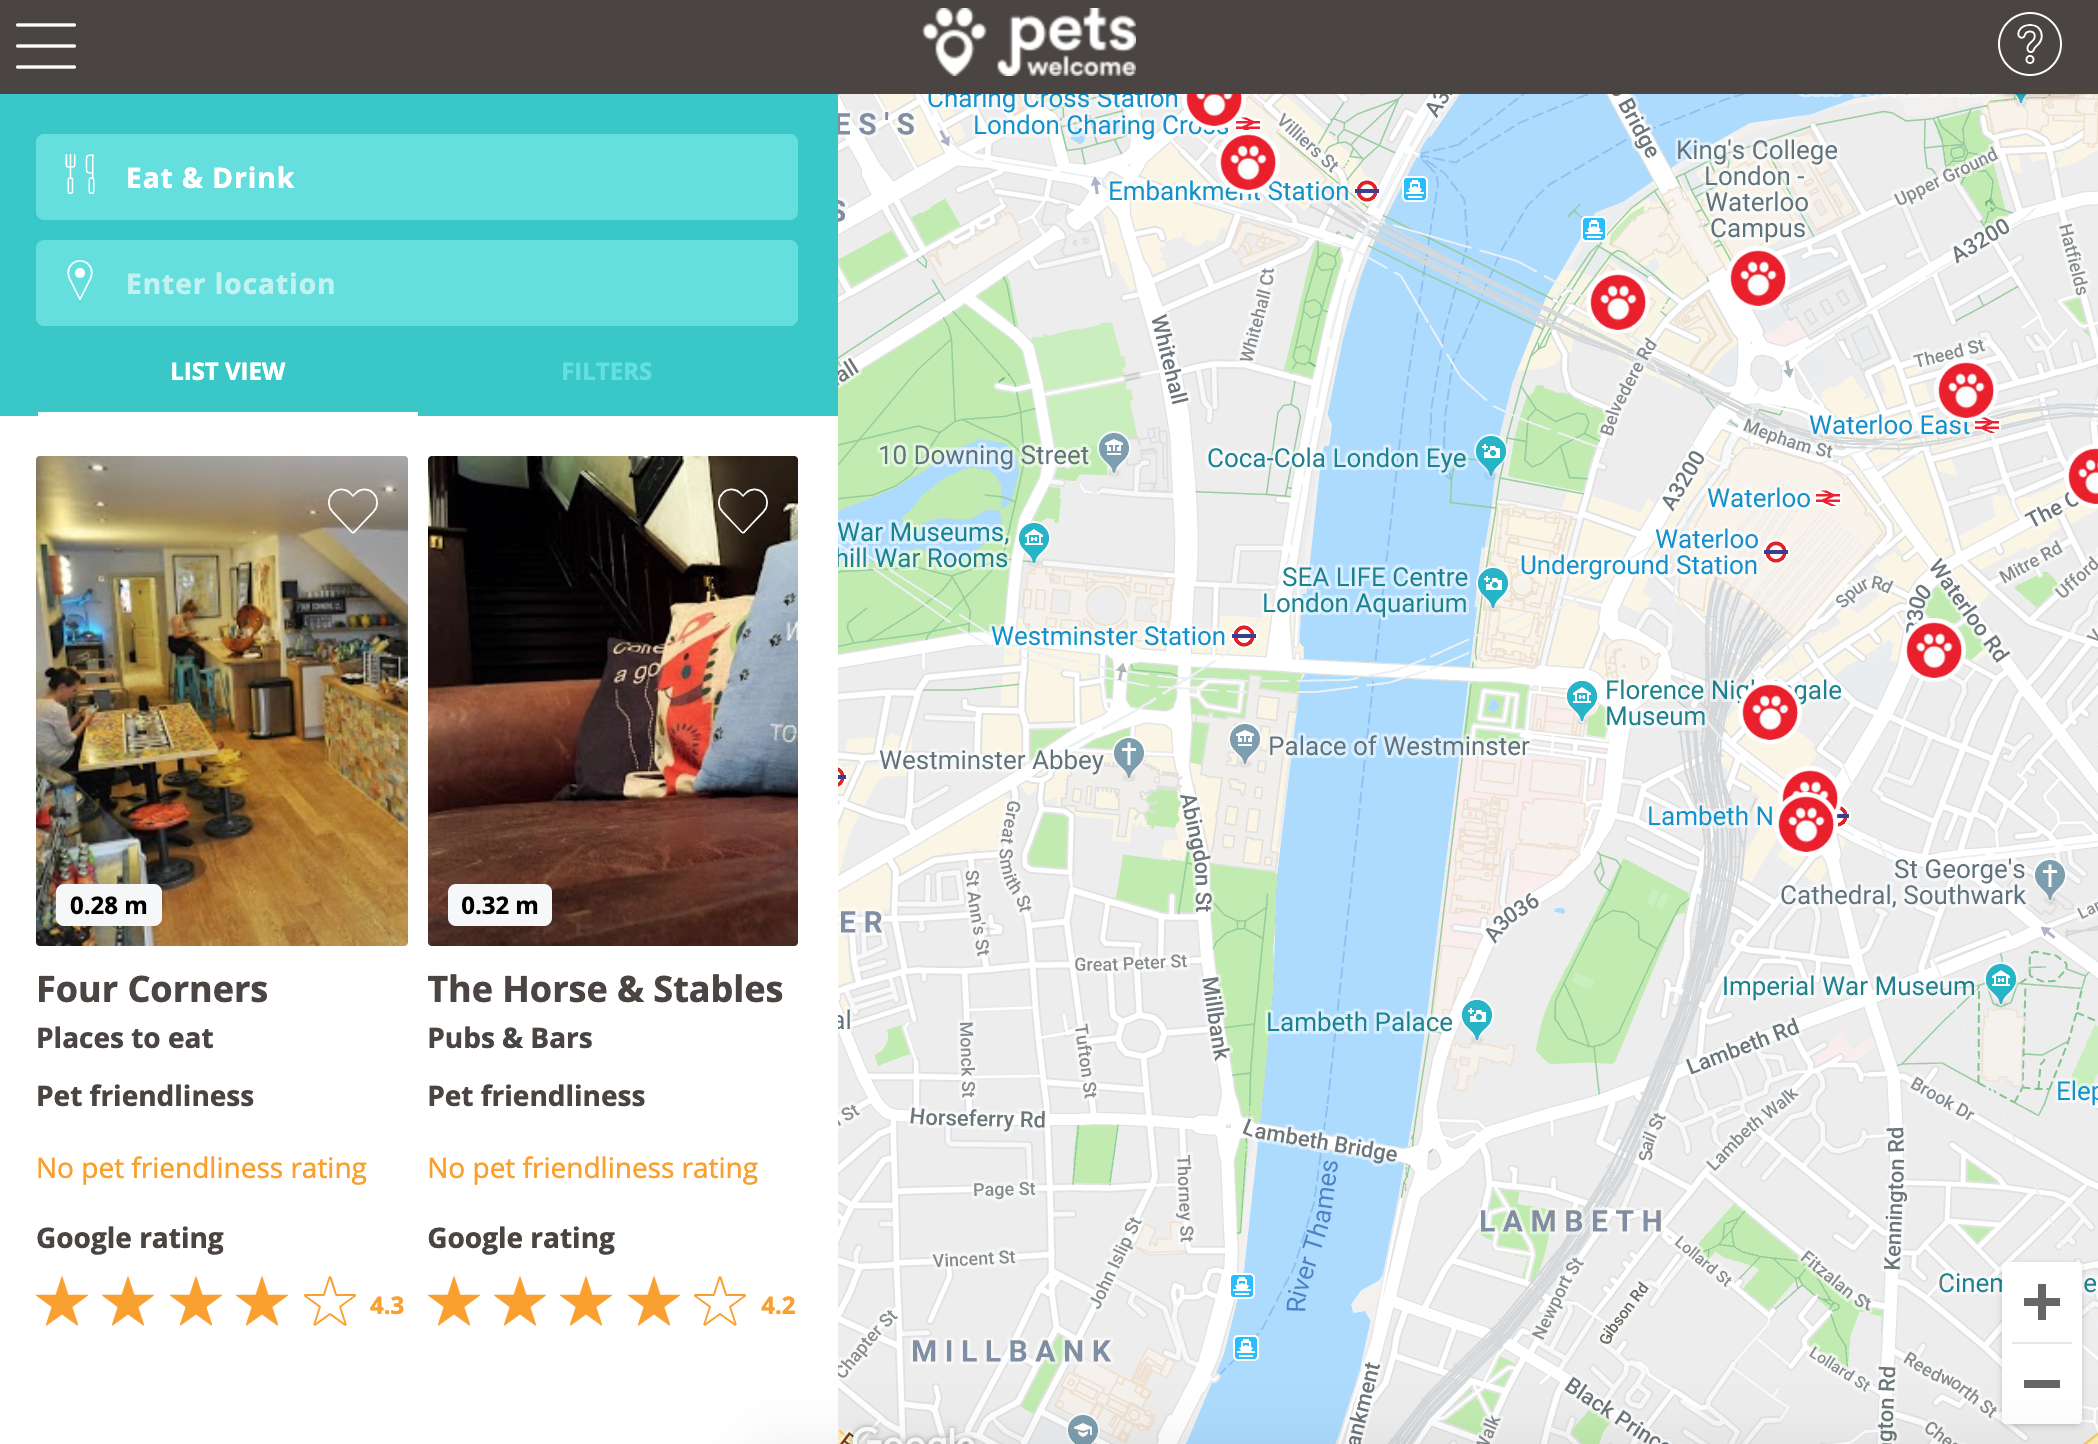Viewport: 2098px width, 1444px height.
Task: Open the hamburger menu
Action: click(46, 46)
